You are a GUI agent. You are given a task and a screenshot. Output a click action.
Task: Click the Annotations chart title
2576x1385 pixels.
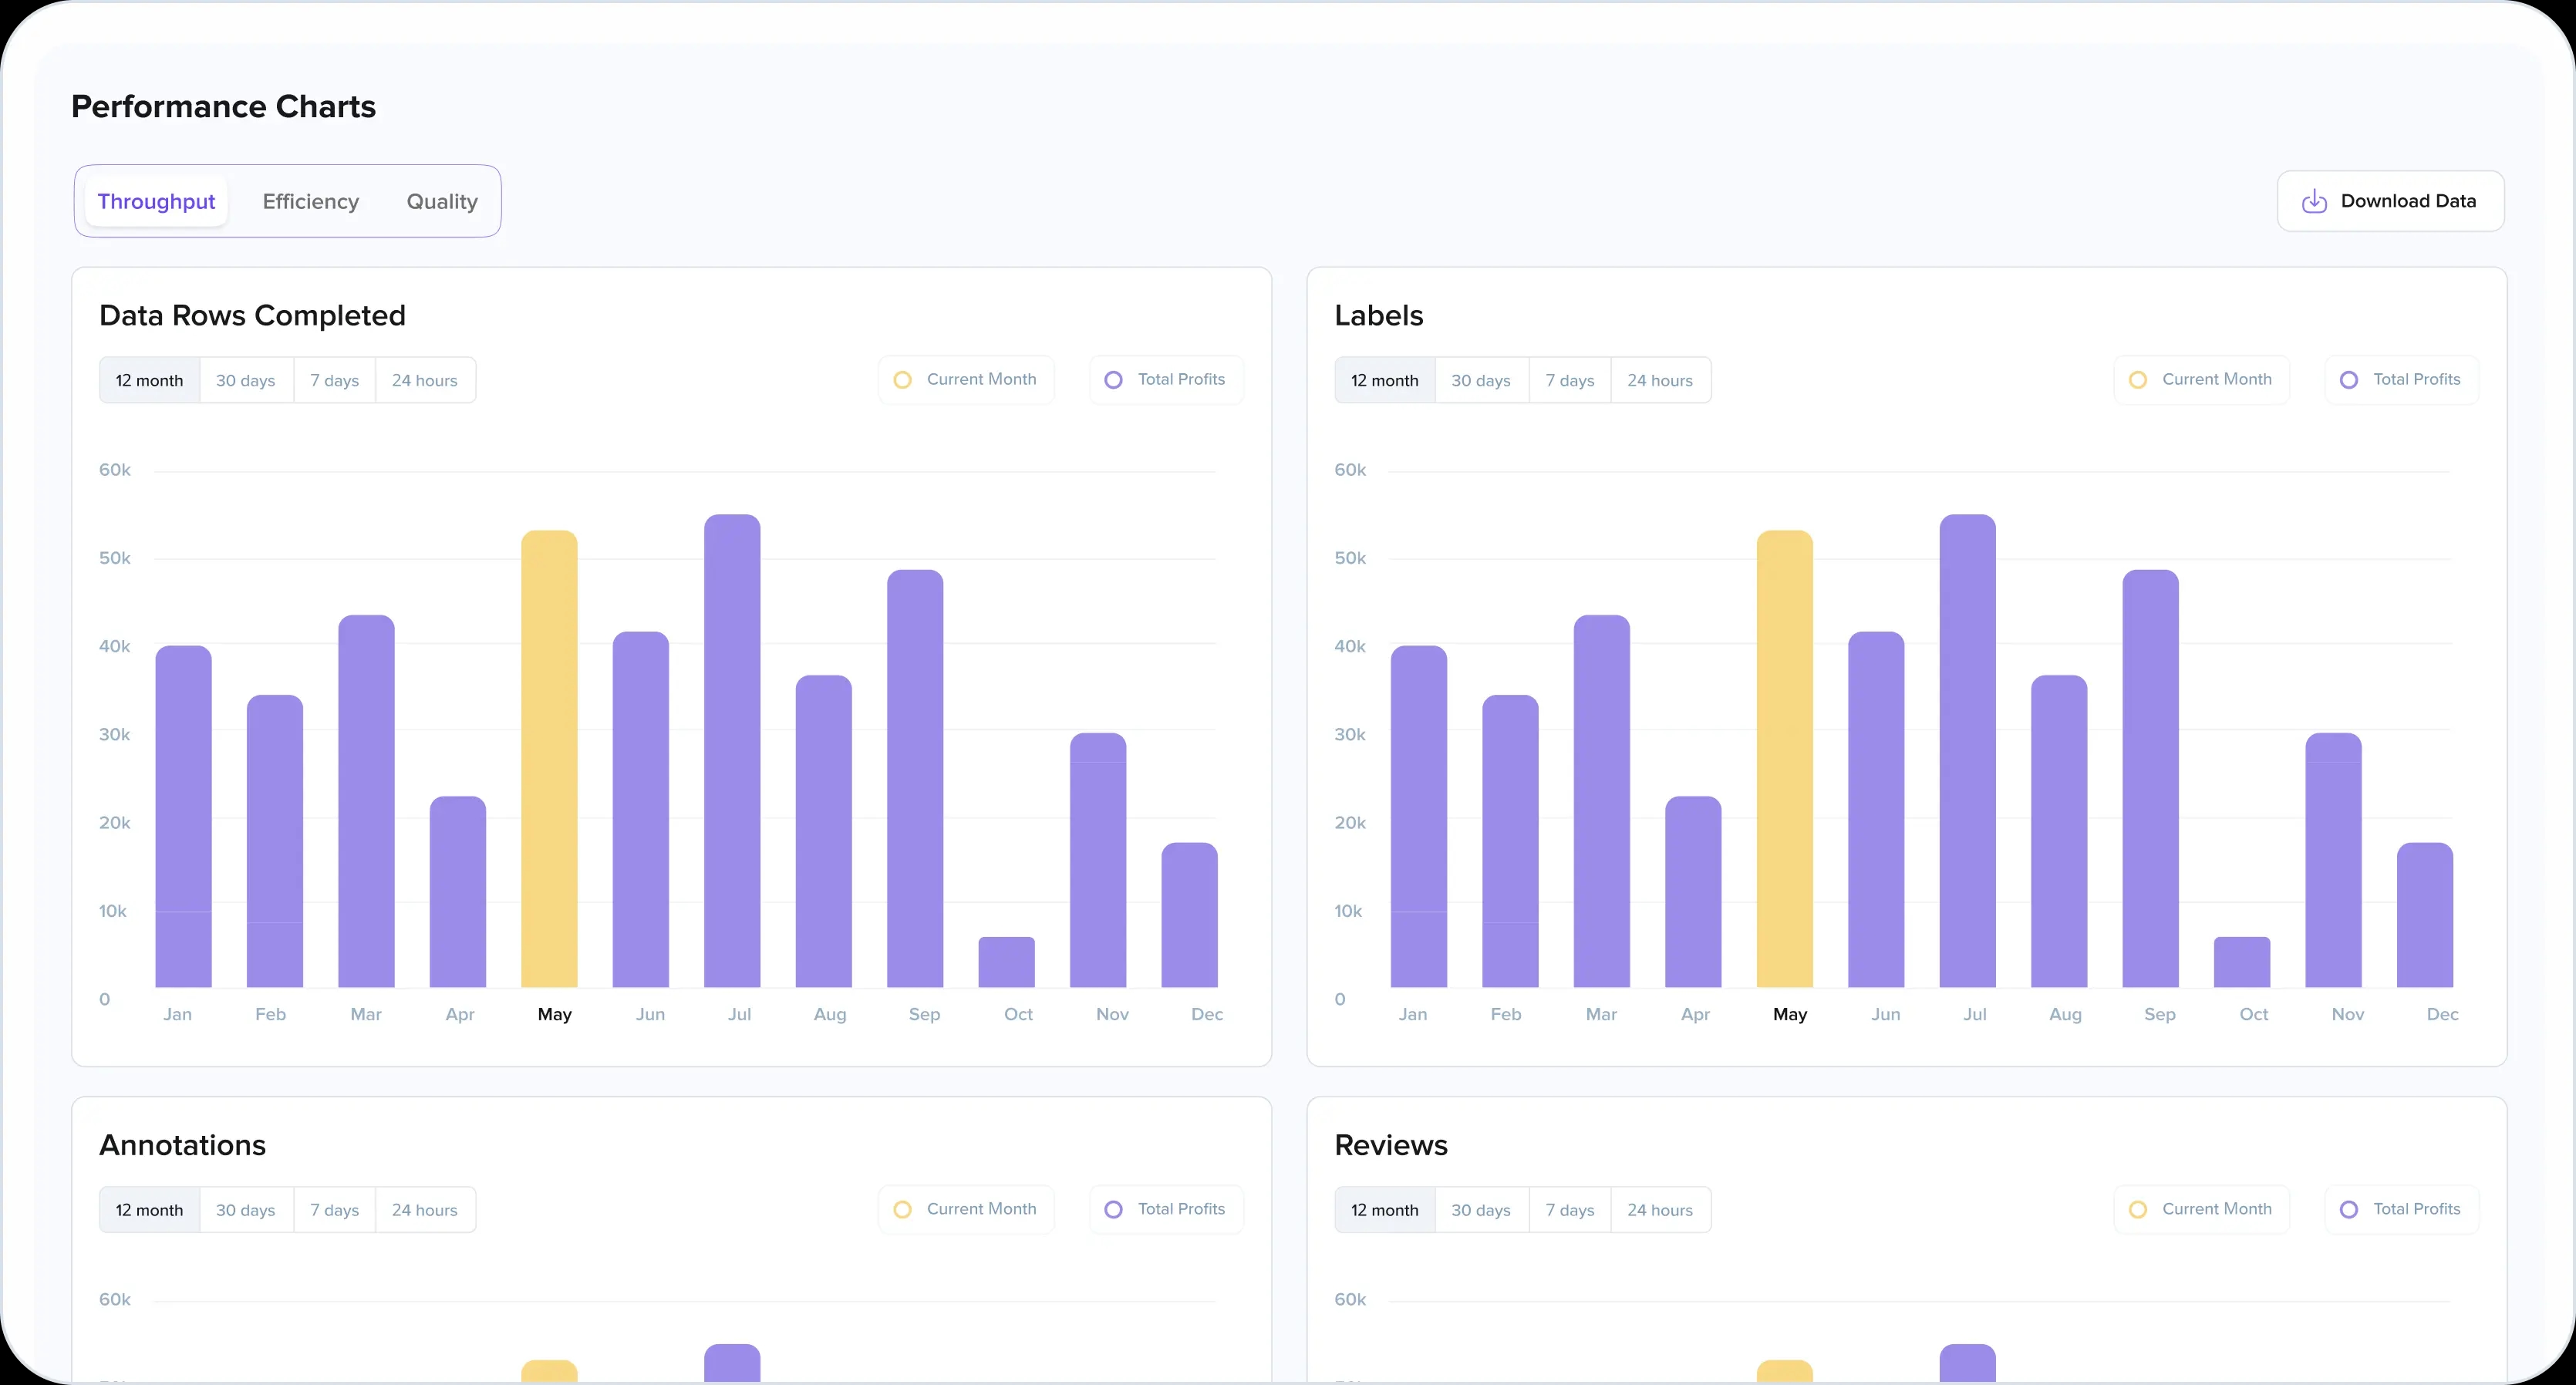pyautogui.click(x=182, y=1146)
